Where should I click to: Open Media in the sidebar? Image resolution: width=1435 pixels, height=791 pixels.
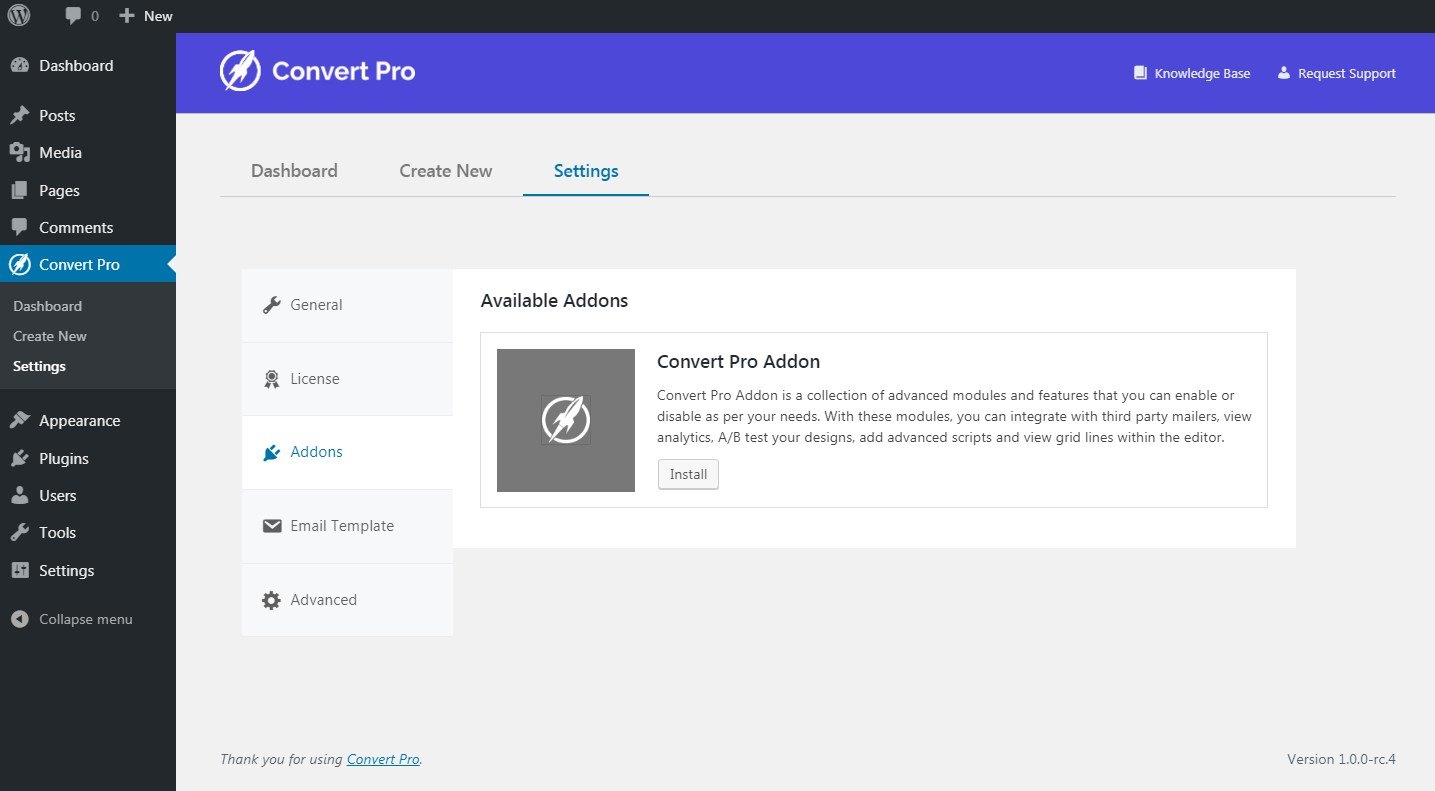pos(88,153)
